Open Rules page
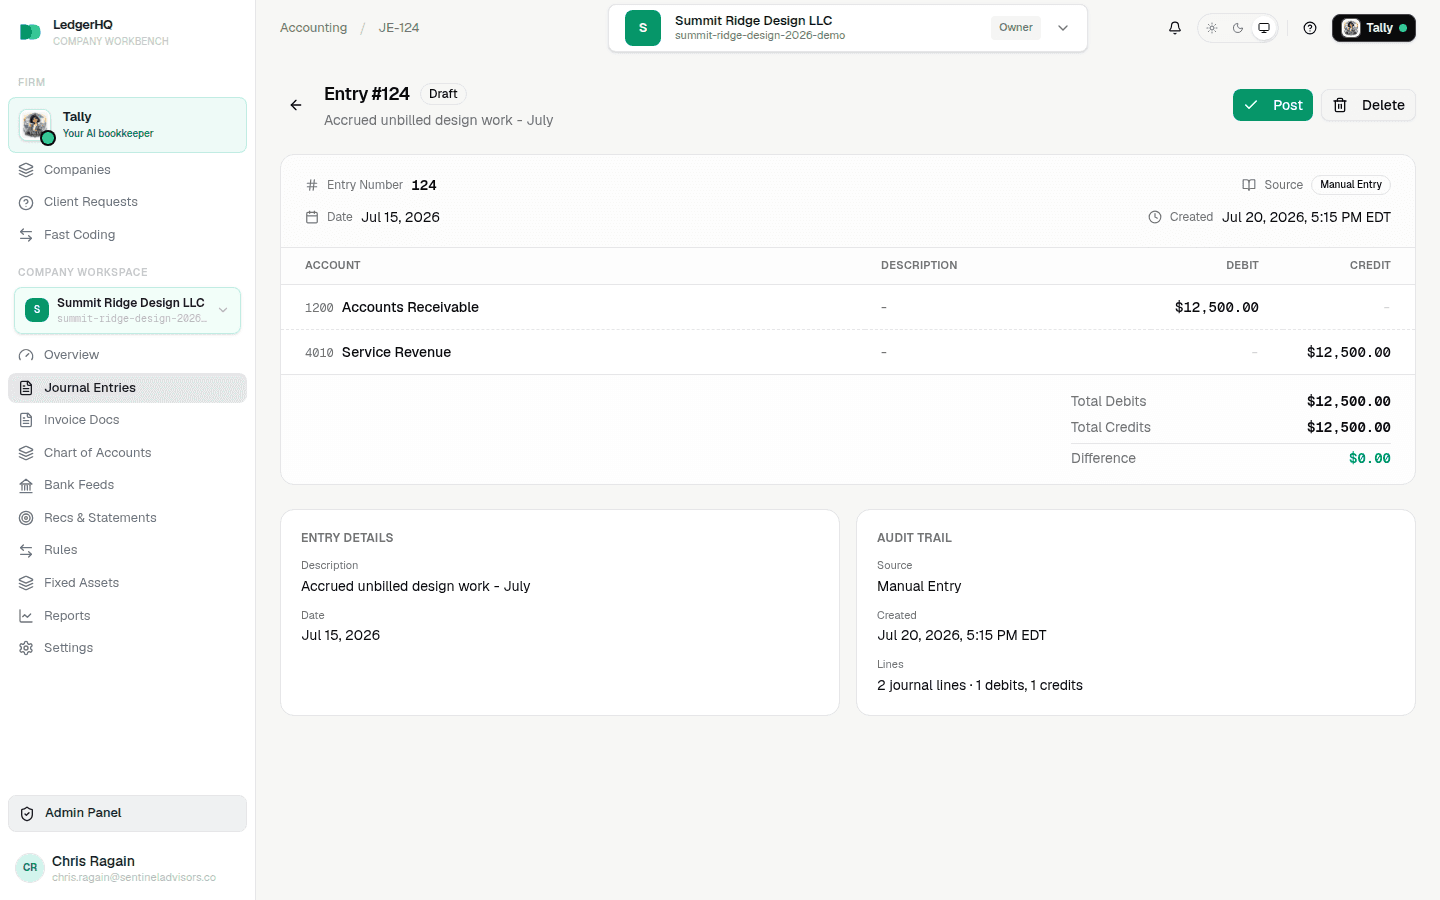The width and height of the screenshot is (1440, 900). pyautogui.click(x=127, y=550)
